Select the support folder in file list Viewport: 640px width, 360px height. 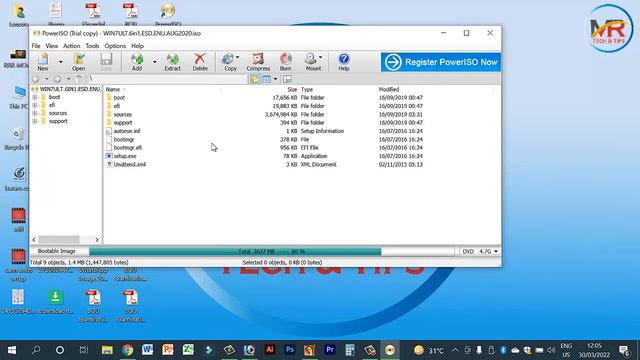(123, 122)
